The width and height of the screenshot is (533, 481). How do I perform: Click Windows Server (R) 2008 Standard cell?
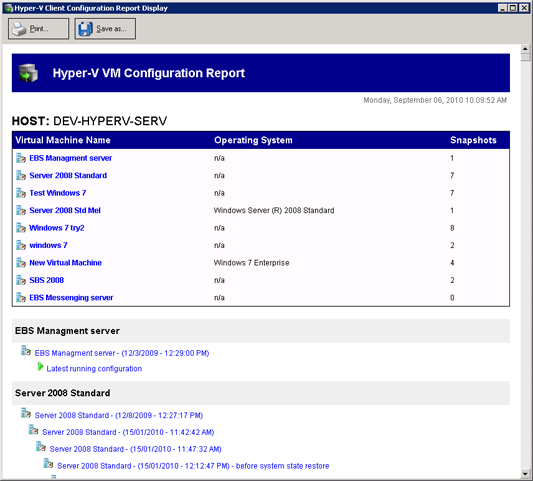(x=274, y=210)
